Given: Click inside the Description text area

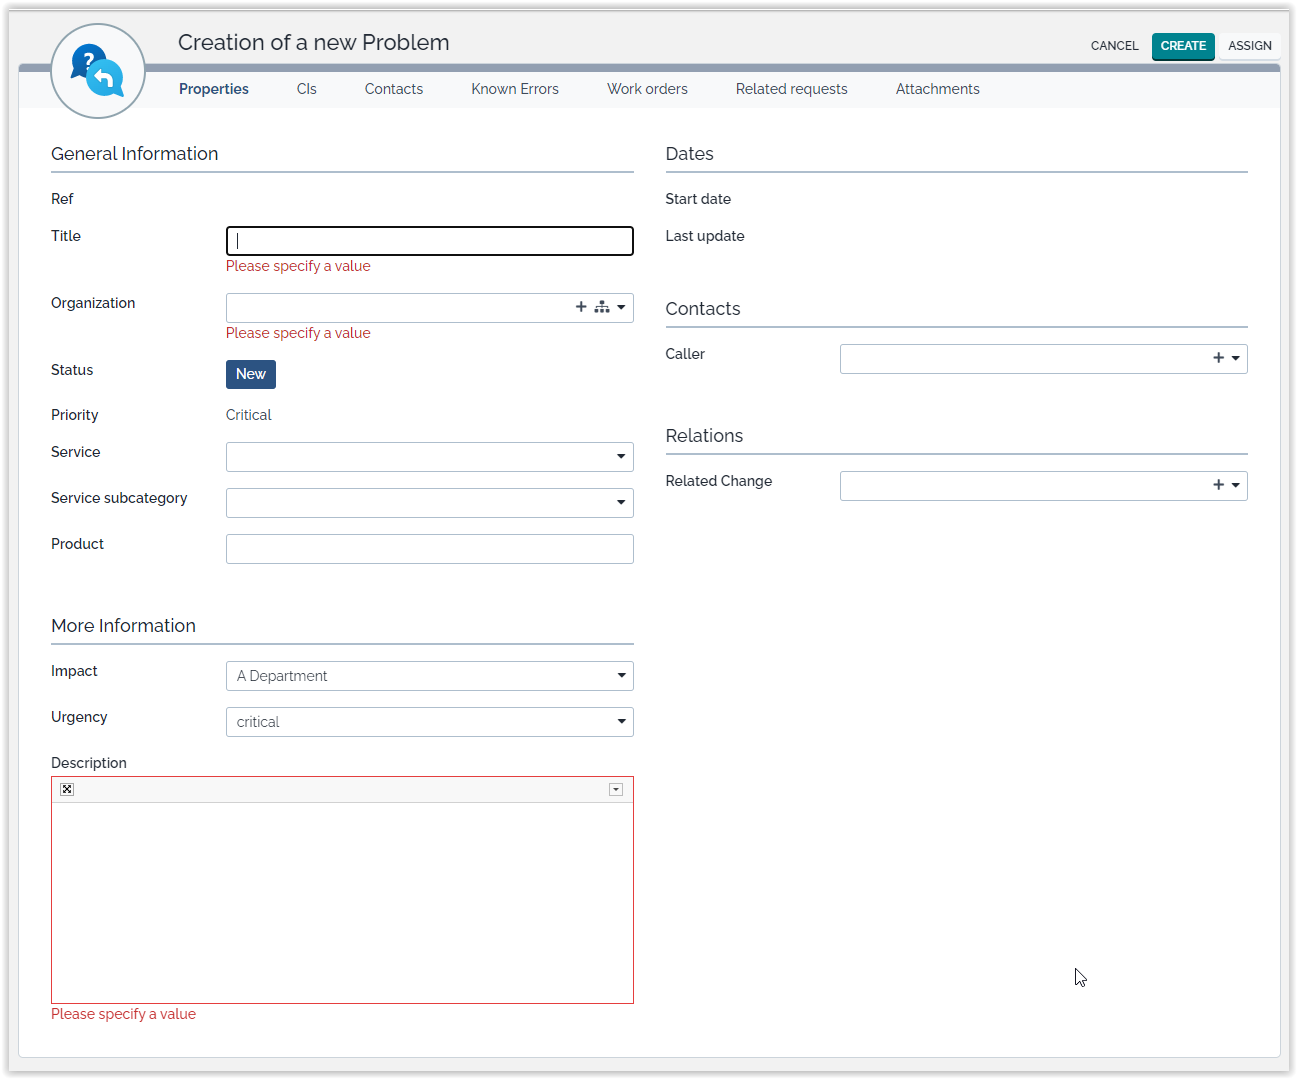Looking at the screenshot, I should [342, 900].
